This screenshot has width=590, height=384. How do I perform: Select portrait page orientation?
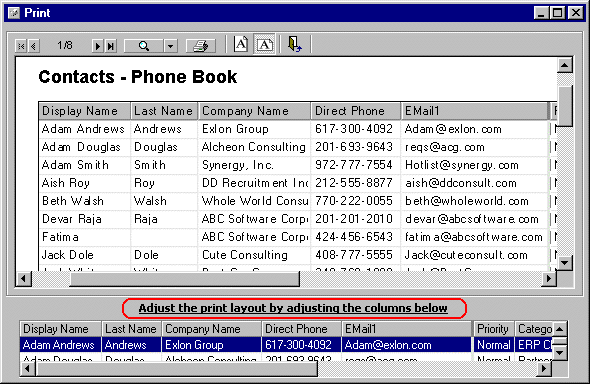pos(241,44)
